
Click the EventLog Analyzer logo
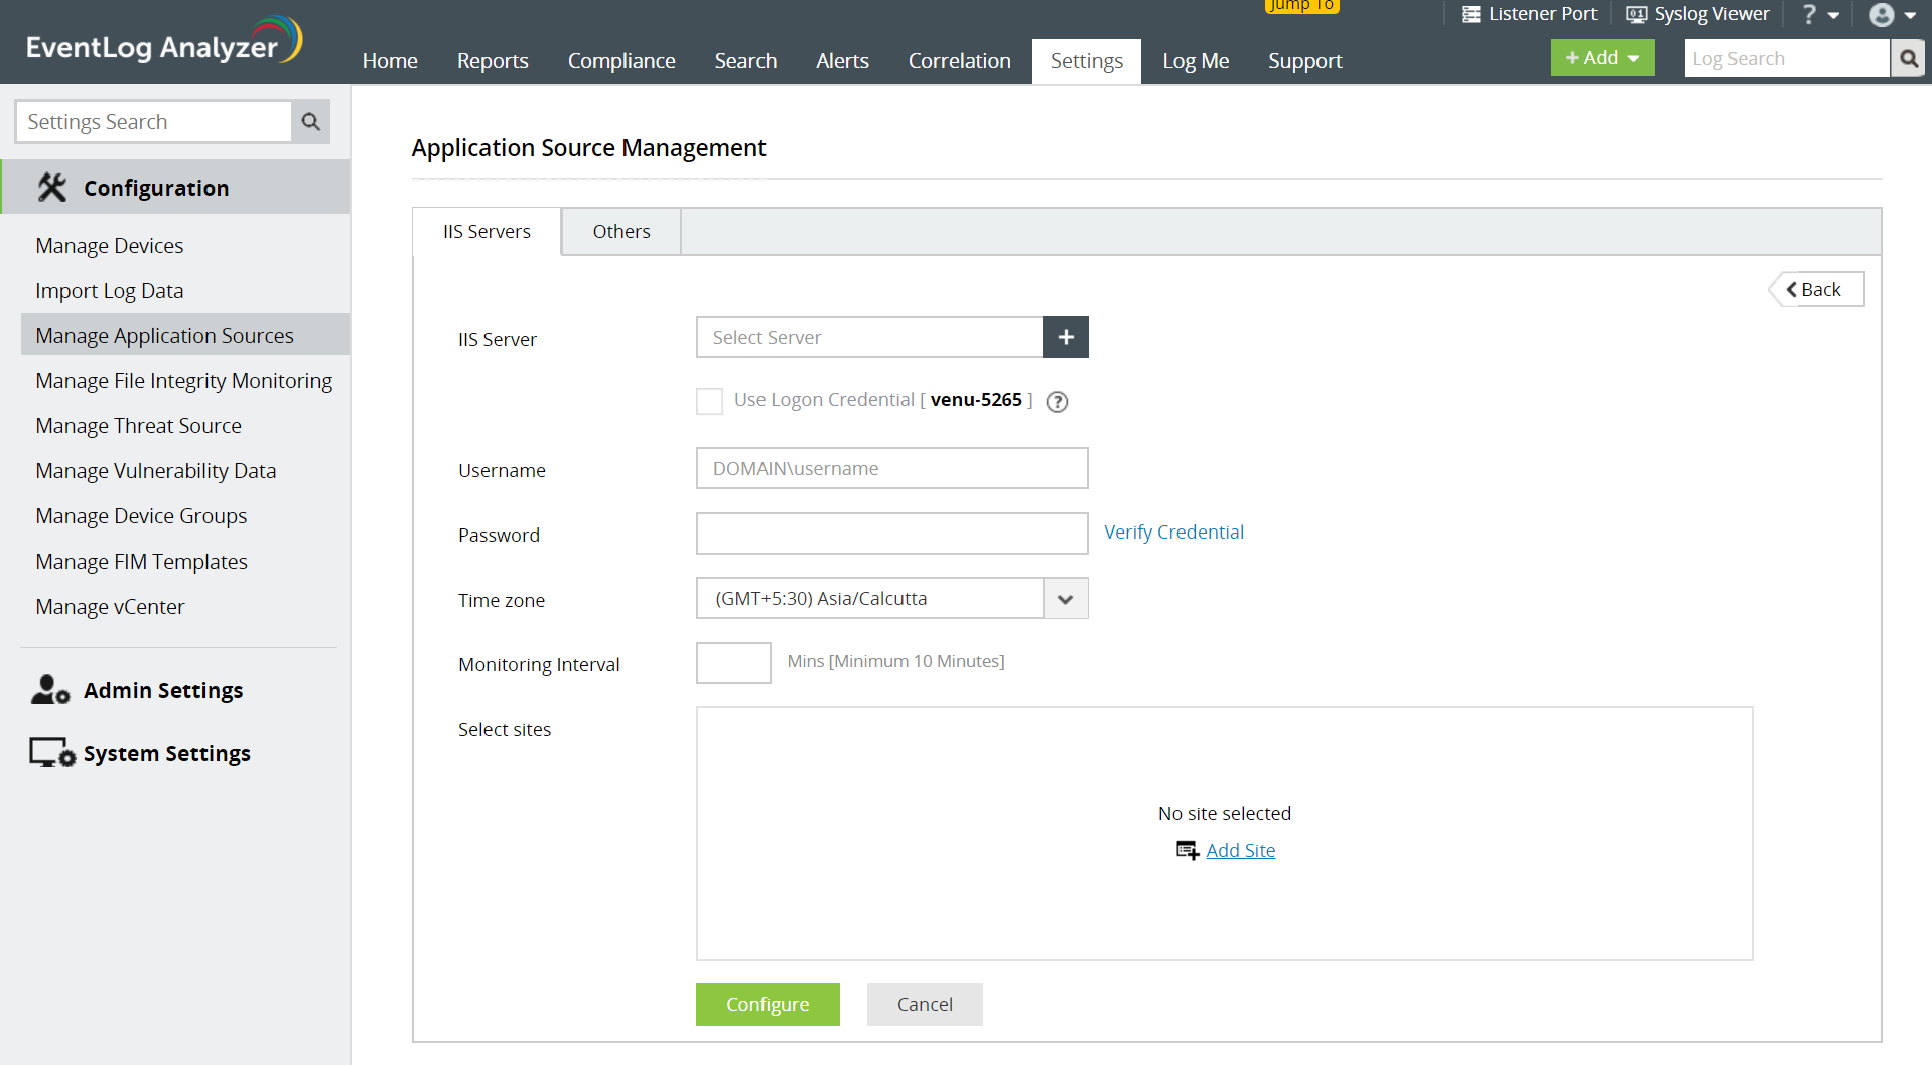pyautogui.click(x=163, y=42)
